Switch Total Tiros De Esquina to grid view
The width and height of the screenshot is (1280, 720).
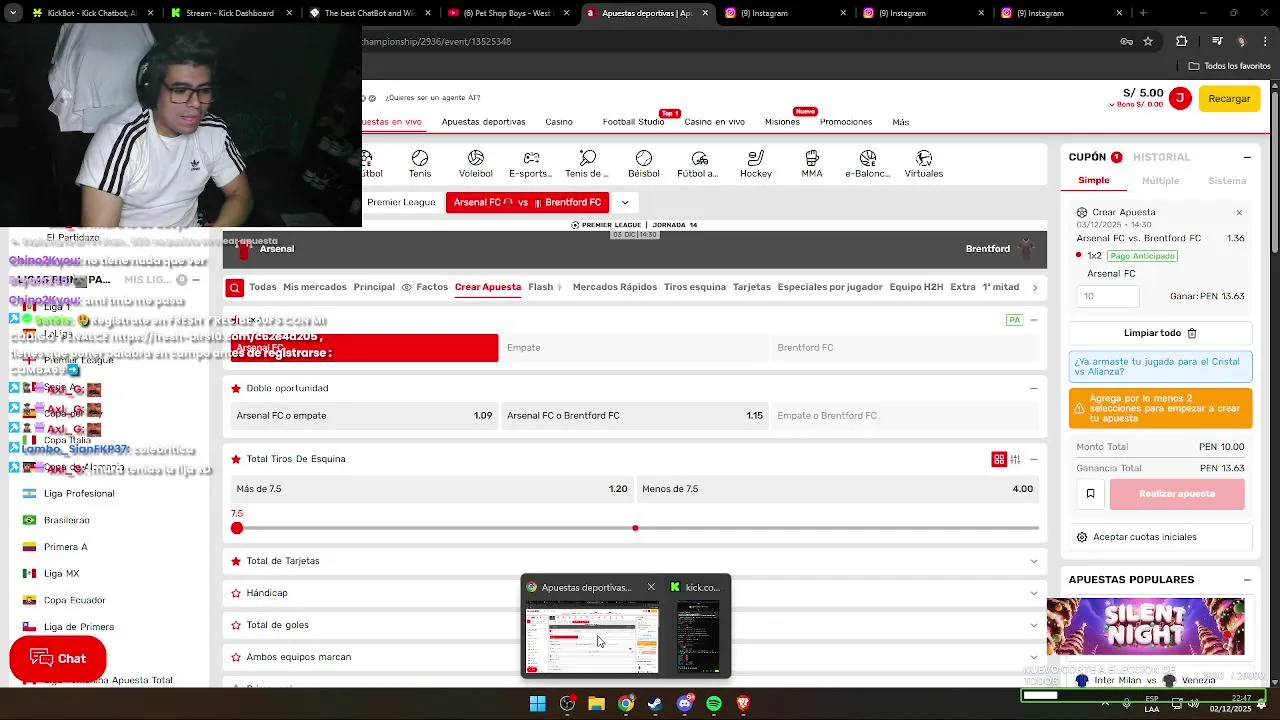[x=999, y=459]
